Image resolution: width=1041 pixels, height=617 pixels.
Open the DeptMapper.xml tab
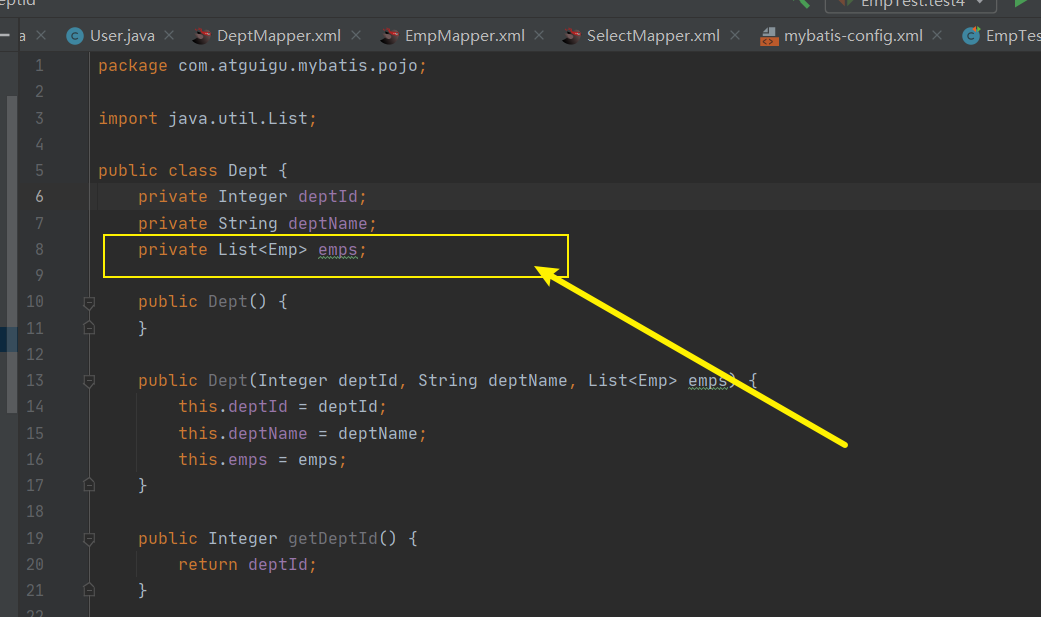[279, 36]
